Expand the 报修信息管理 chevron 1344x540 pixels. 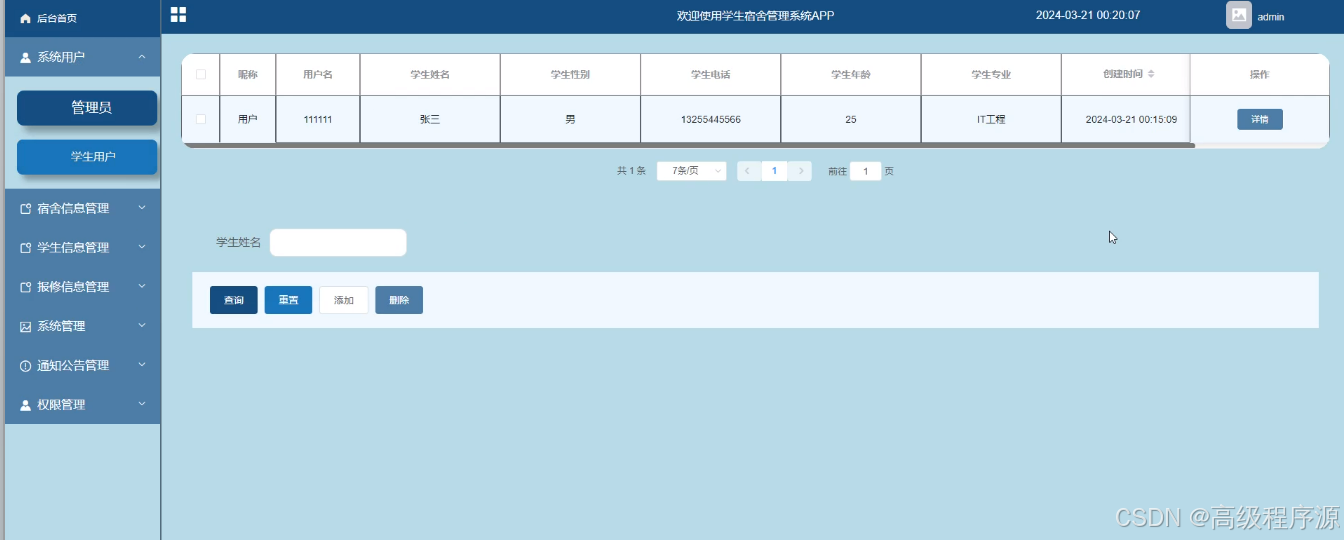(142, 286)
